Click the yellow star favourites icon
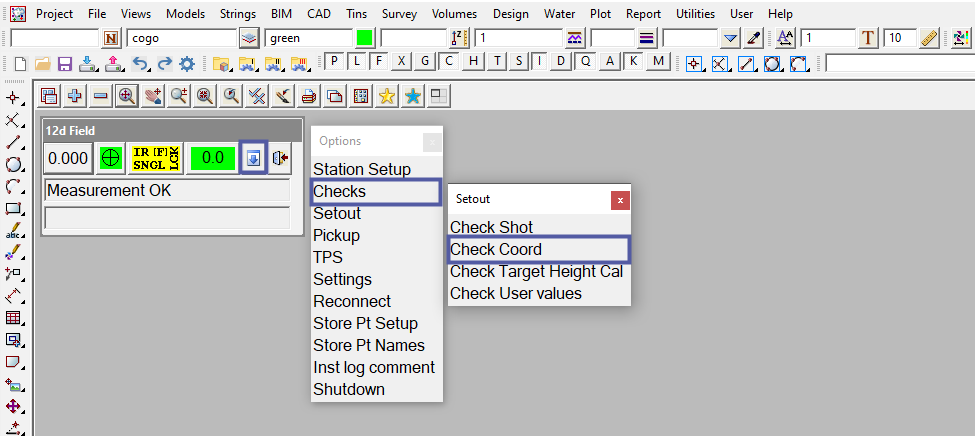The height and width of the screenshot is (436, 975). [x=386, y=96]
